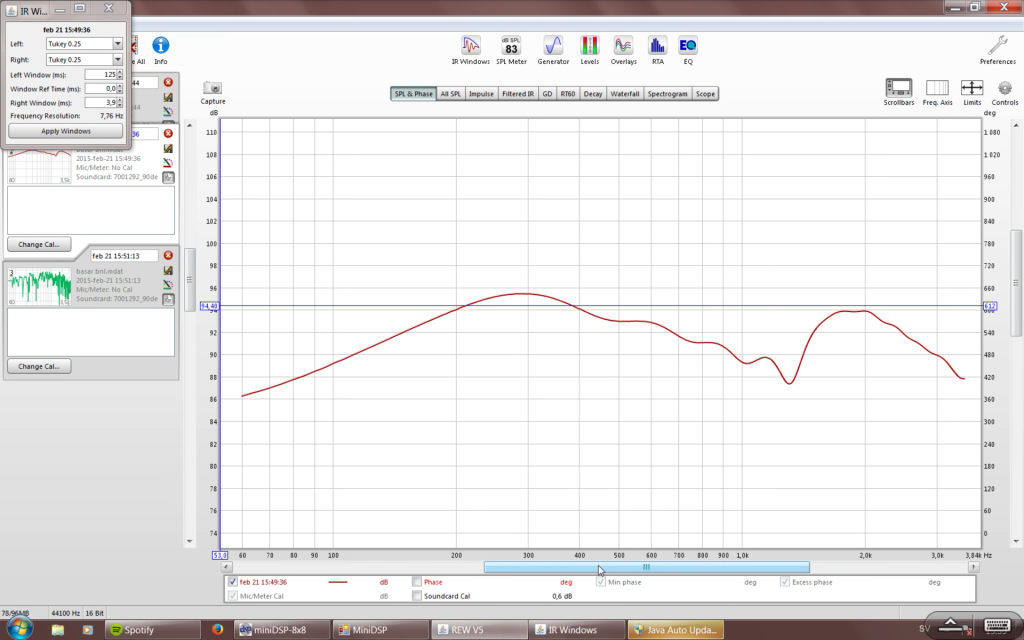The height and width of the screenshot is (640, 1024).
Task: Open Preferences wrench icon
Action: pos(997,46)
